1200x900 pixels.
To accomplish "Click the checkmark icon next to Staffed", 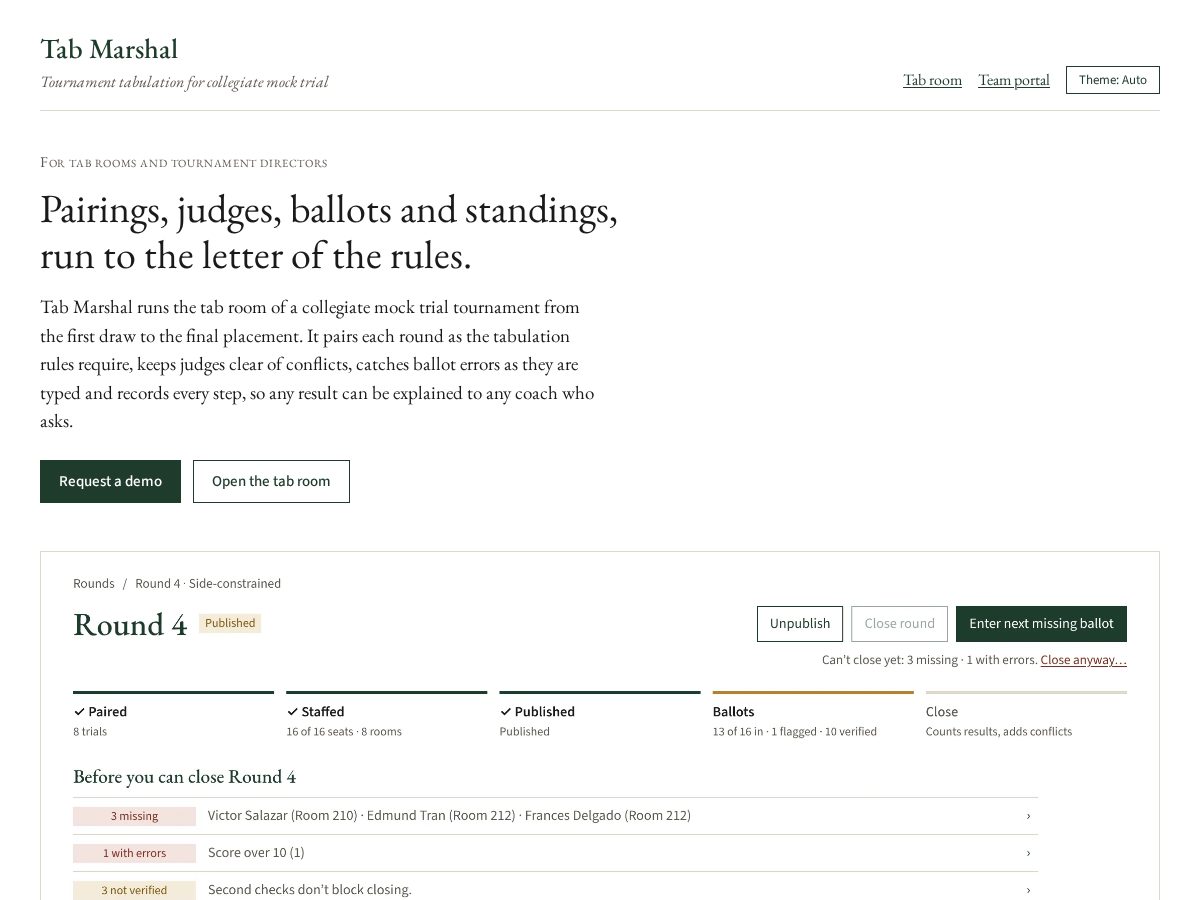I will coord(292,712).
